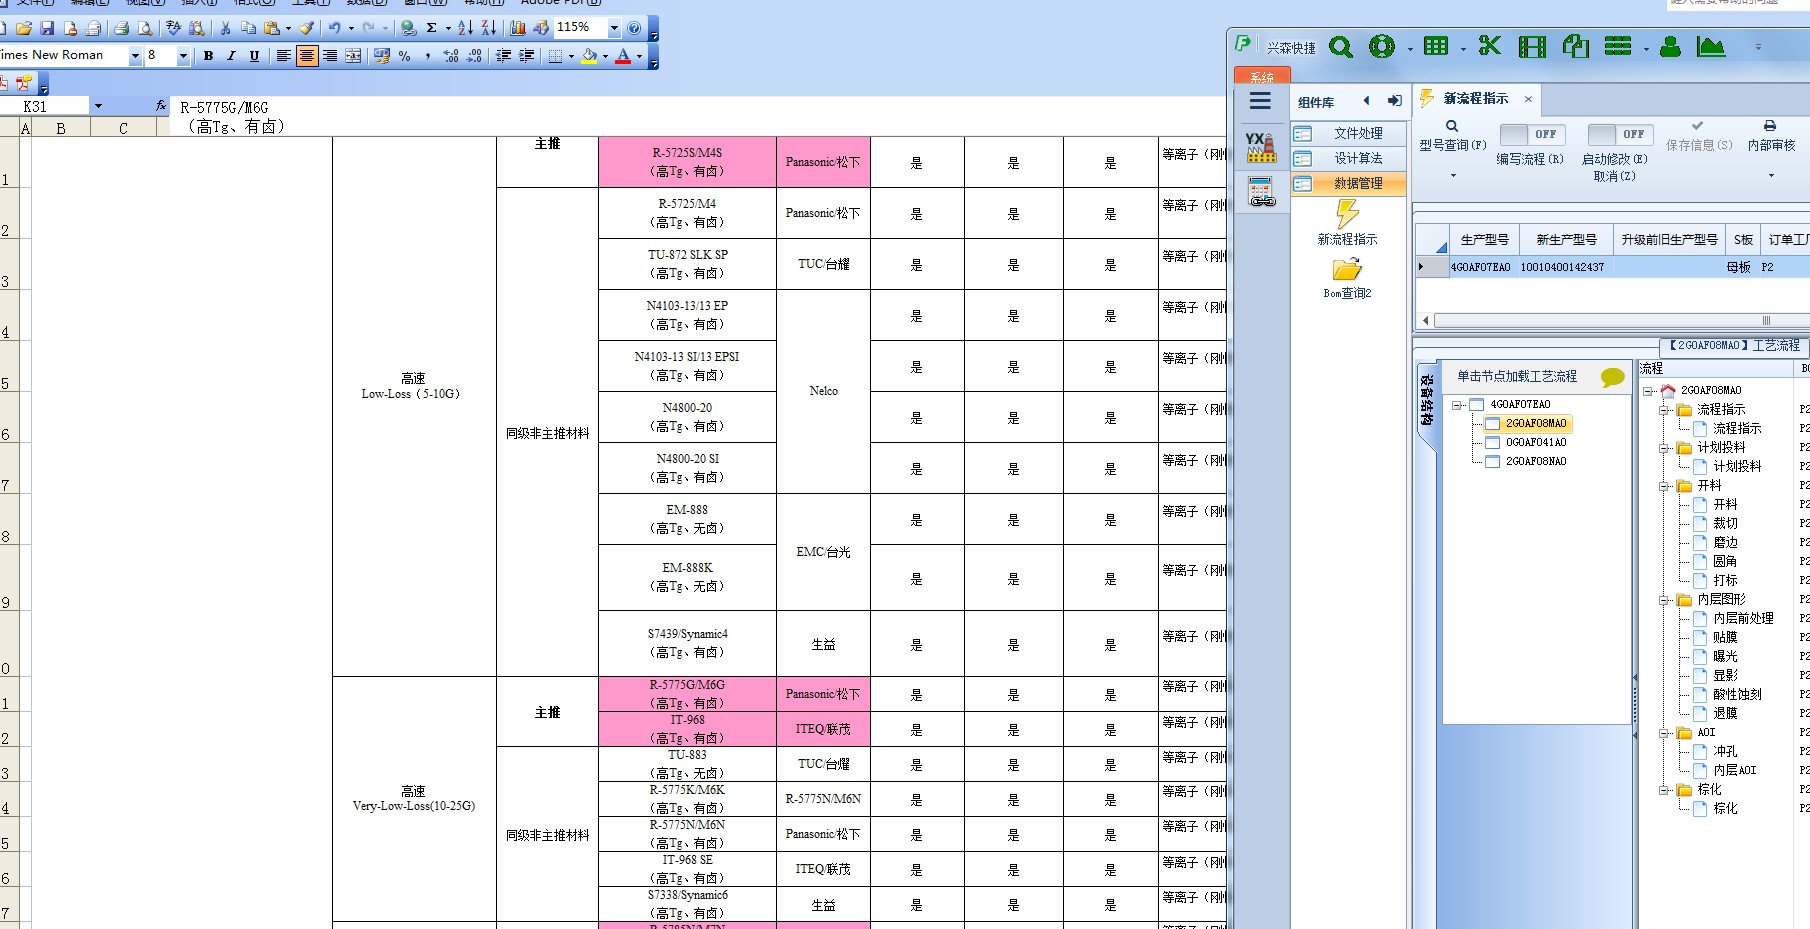Select 文件处理 in component library
The image size is (1810, 929).
pos(1348,133)
